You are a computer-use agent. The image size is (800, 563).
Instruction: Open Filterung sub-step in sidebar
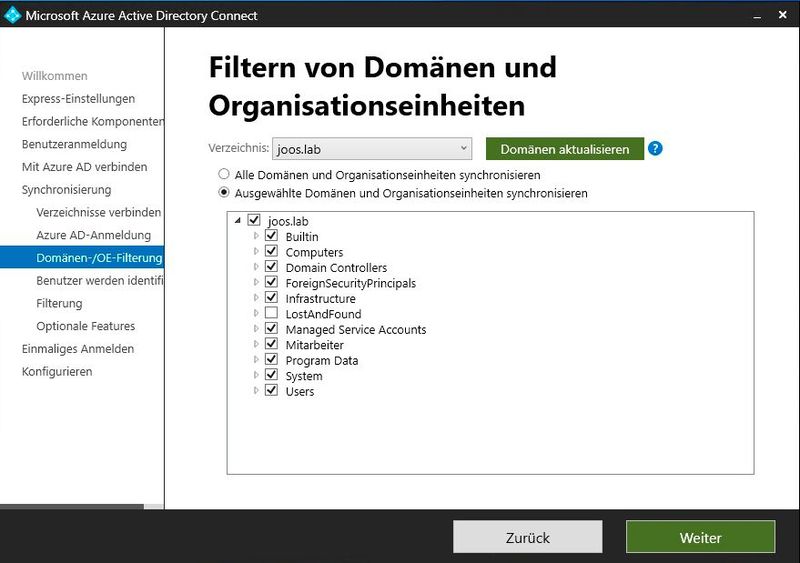click(x=59, y=303)
